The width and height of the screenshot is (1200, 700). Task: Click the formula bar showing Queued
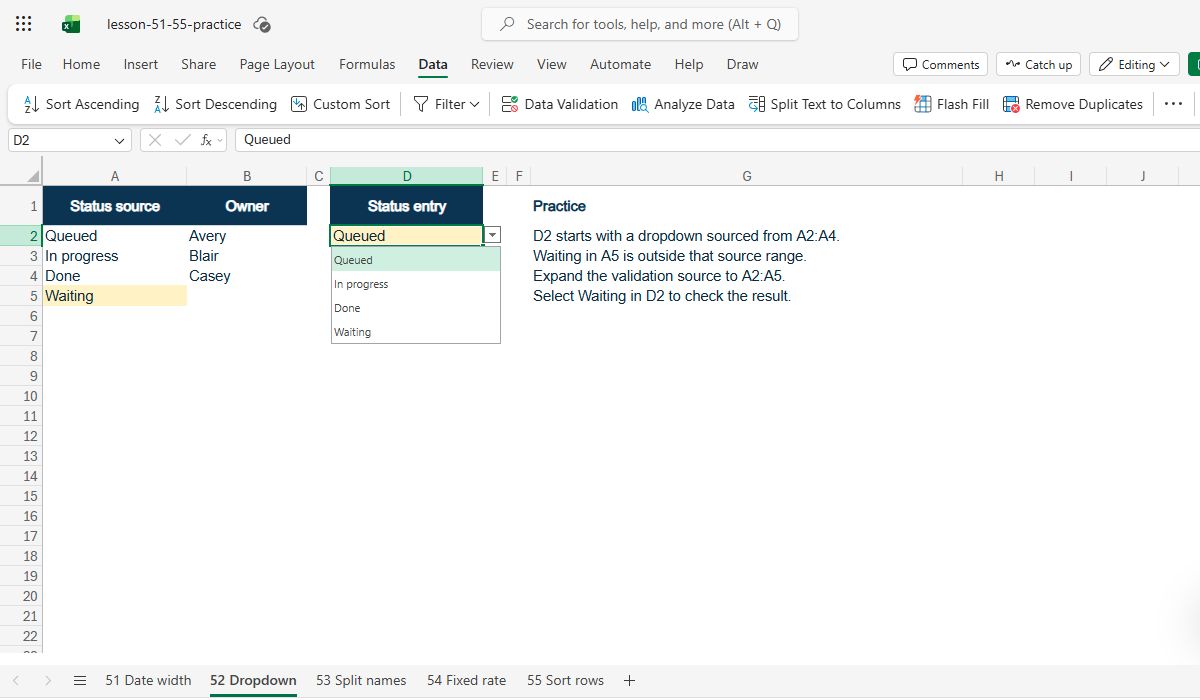[x=716, y=140]
